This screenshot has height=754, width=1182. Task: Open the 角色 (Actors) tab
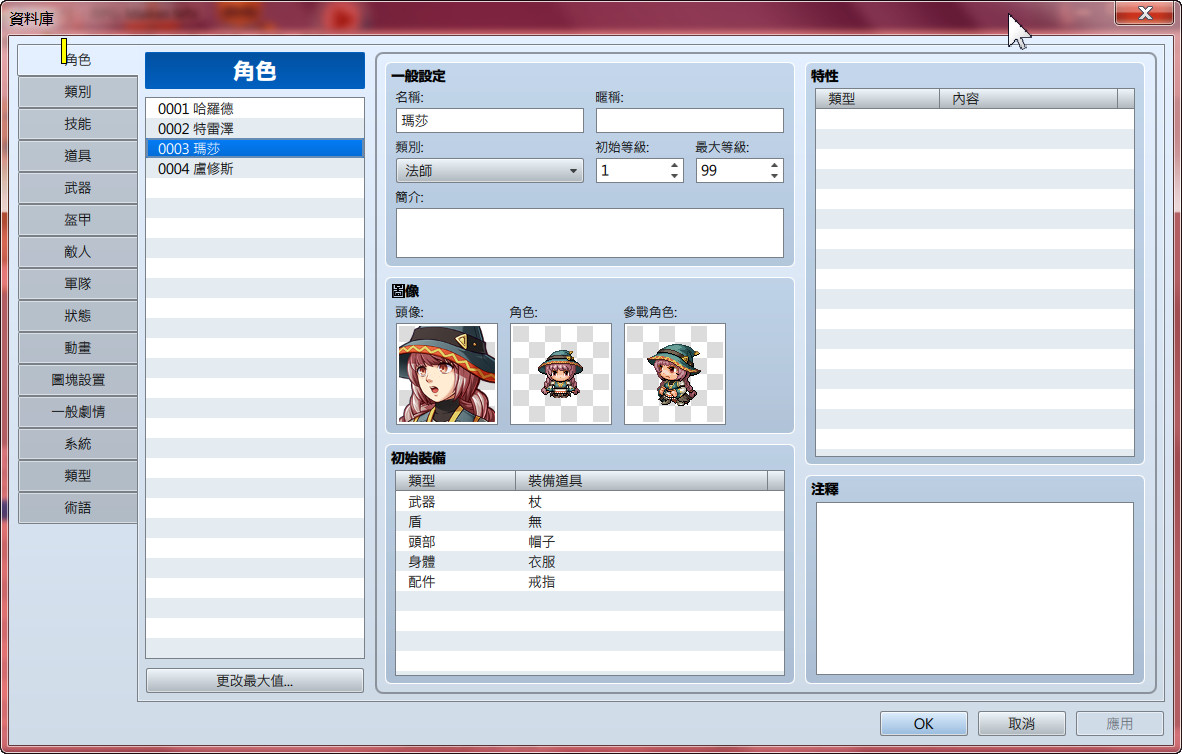[x=78, y=60]
